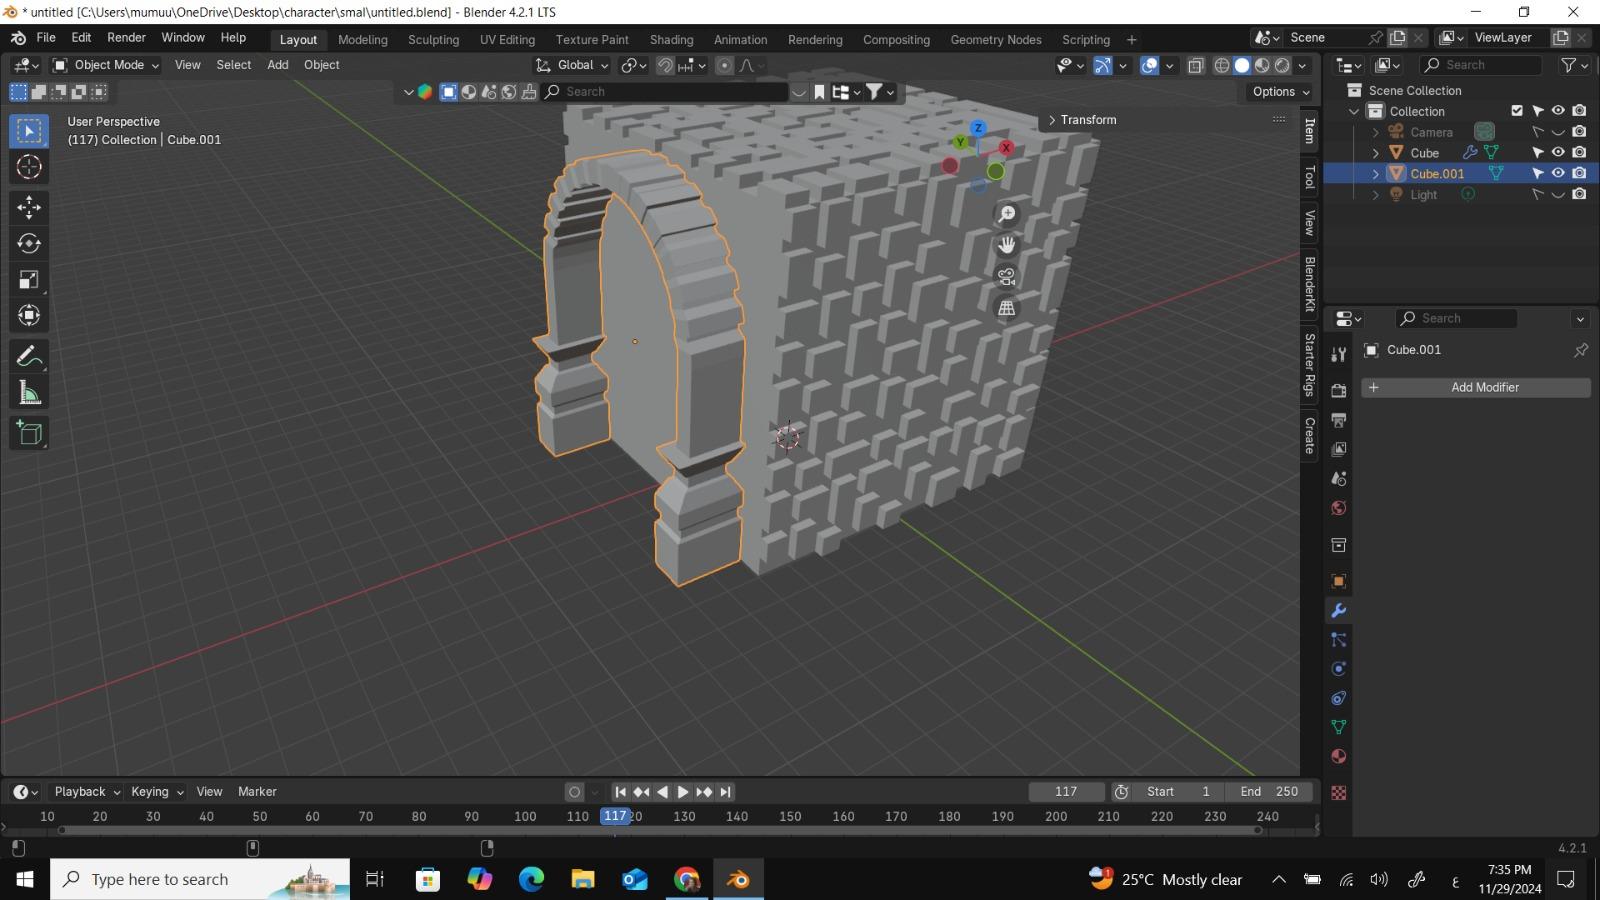Open viewport Options dropdown
Screen dimensions: 1600x900
(1280, 91)
